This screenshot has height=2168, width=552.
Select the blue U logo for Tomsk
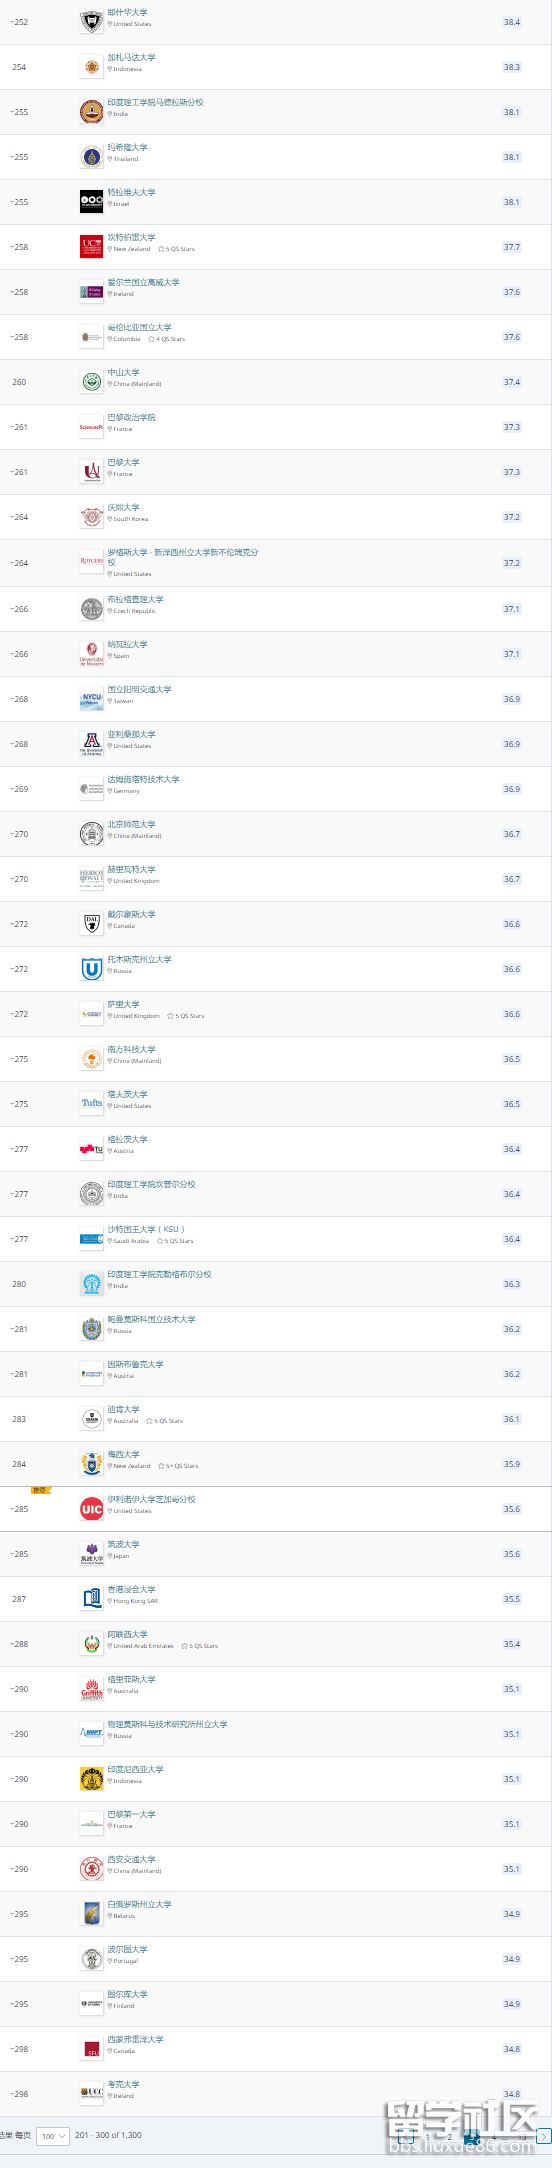pos(92,969)
